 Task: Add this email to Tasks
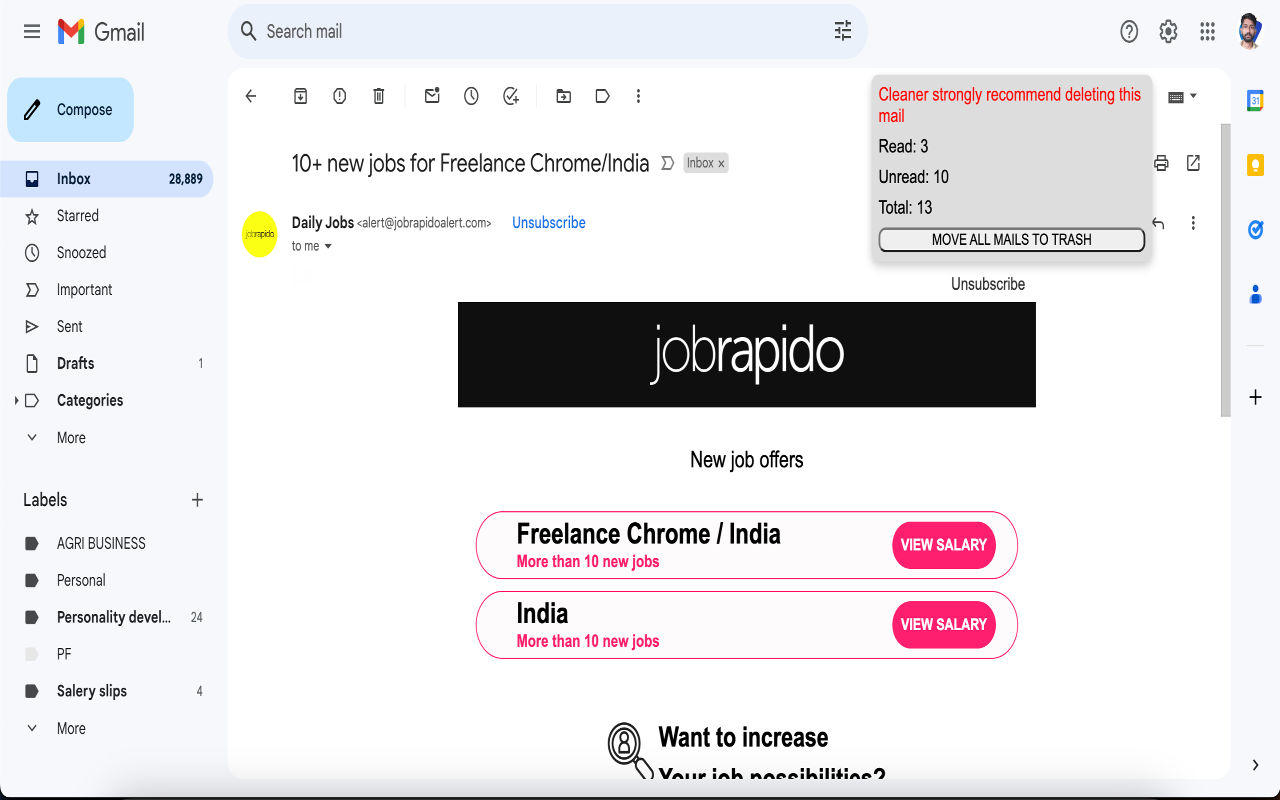click(510, 95)
